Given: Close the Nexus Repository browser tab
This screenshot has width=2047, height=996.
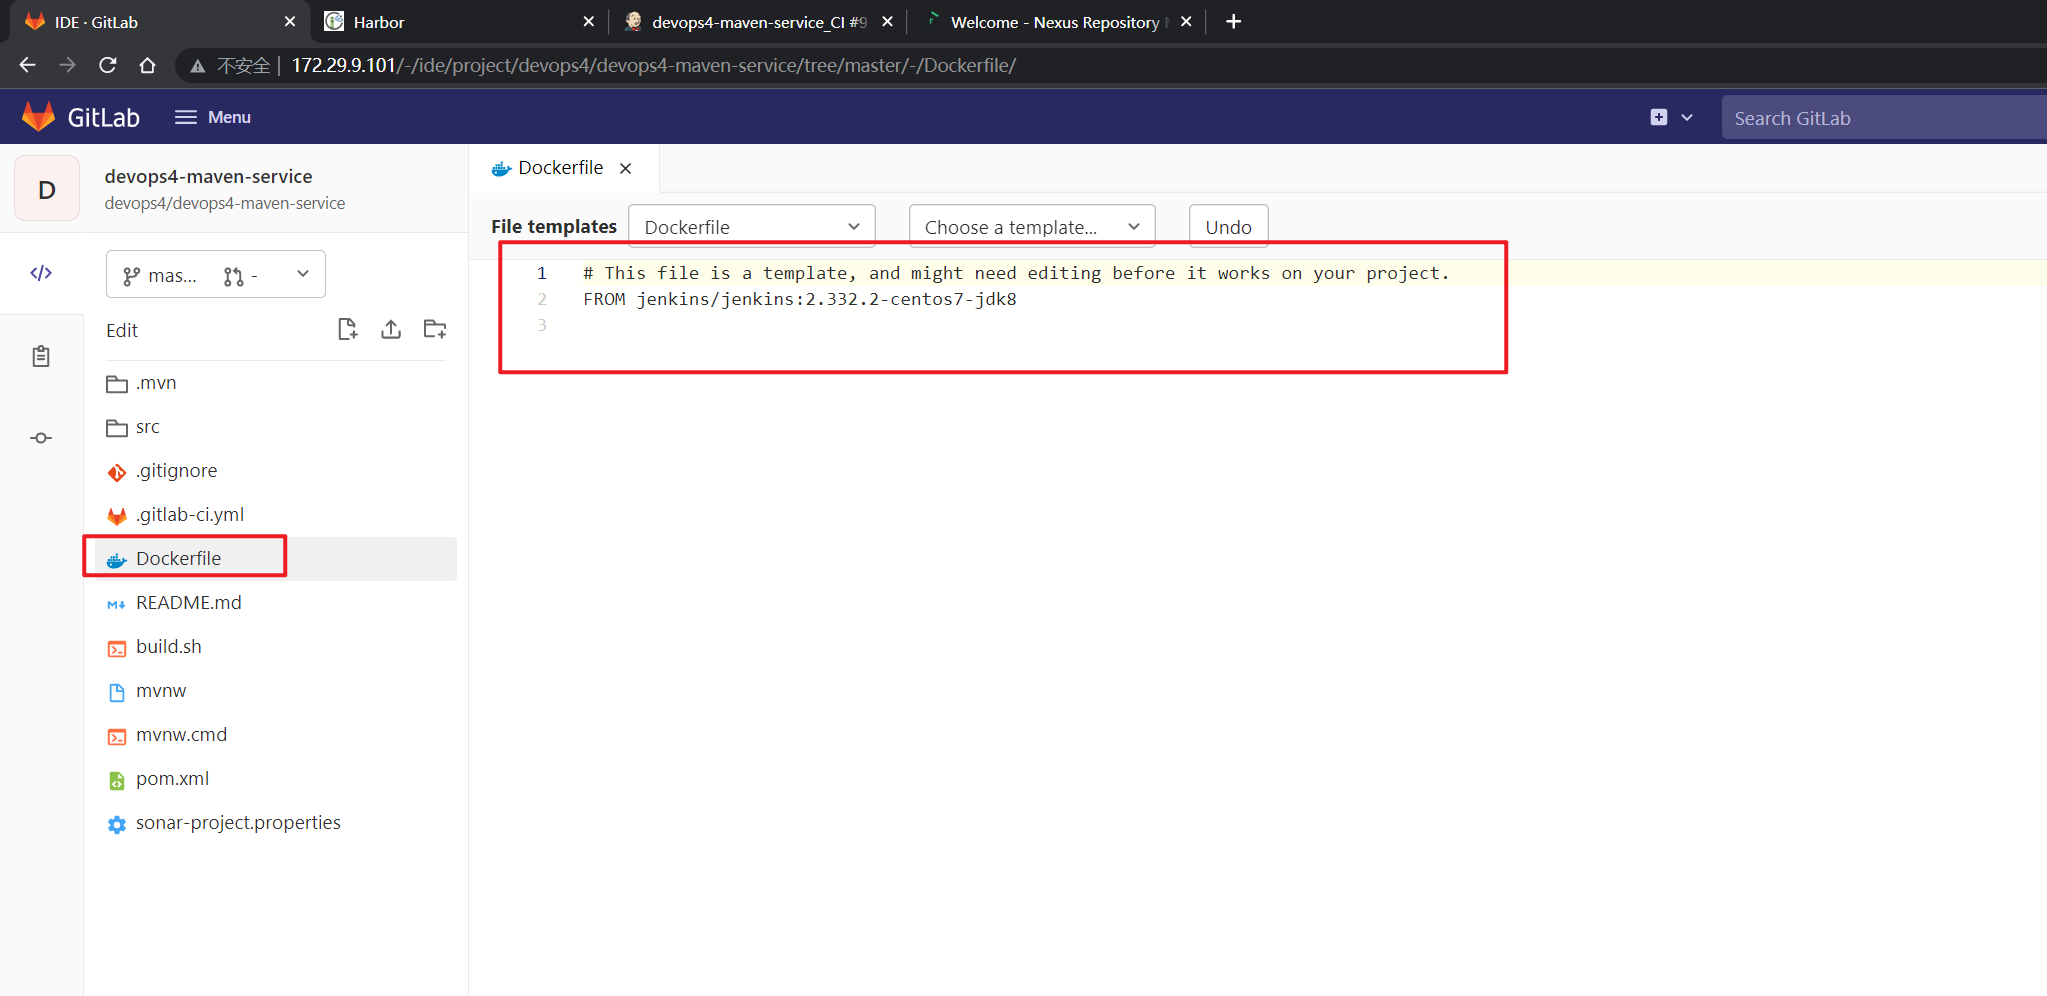Looking at the screenshot, I should click(x=1186, y=21).
